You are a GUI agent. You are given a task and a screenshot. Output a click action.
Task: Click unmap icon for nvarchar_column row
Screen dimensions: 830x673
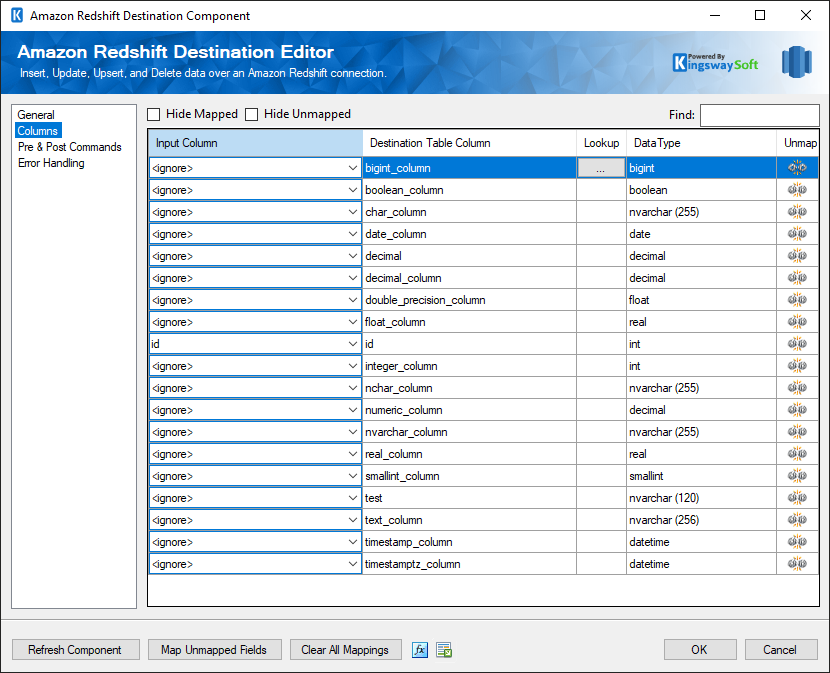tap(797, 432)
